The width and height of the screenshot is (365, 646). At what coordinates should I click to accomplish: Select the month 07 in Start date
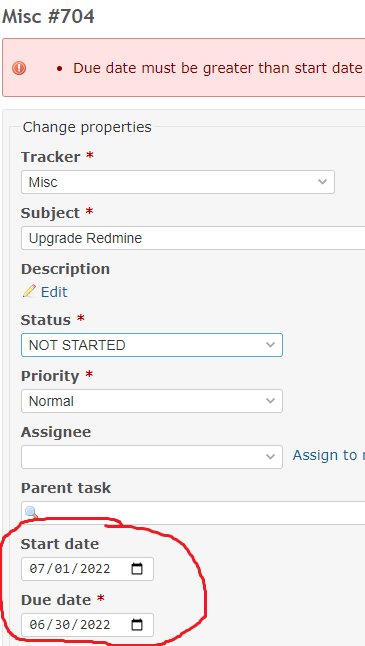click(37, 569)
